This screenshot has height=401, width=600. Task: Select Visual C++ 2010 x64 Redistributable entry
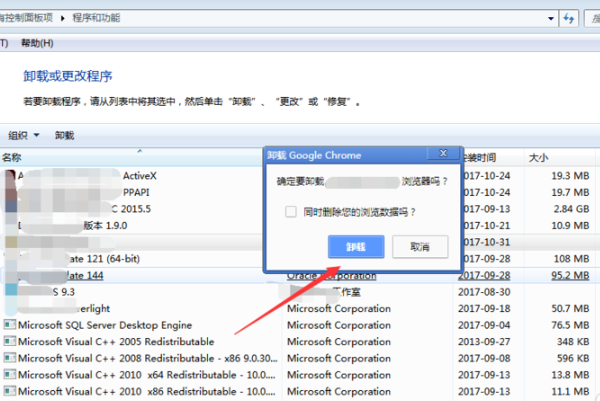tap(147, 375)
